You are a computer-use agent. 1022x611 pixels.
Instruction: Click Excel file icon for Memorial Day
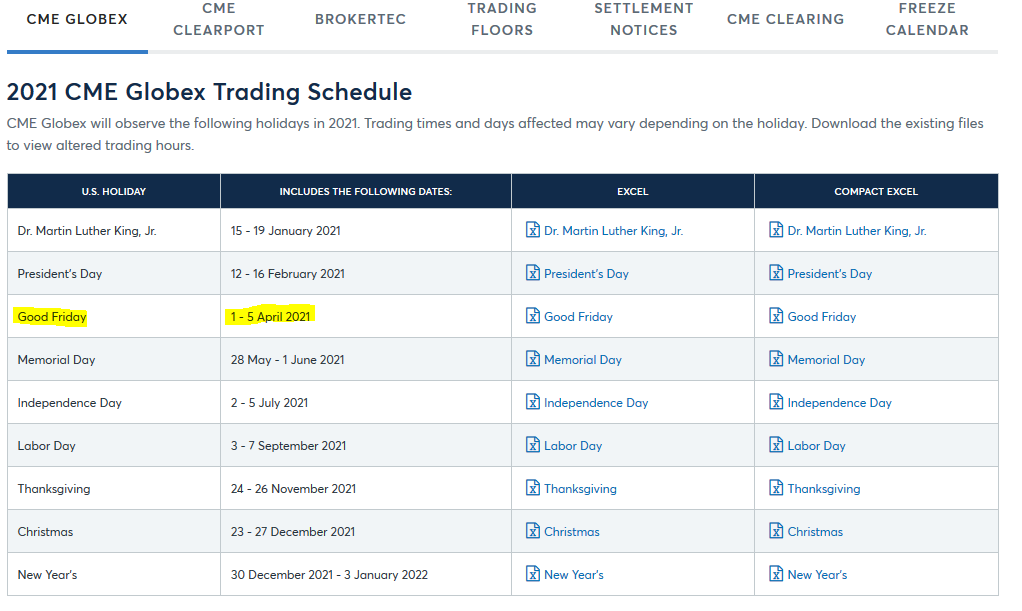[533, 359]
